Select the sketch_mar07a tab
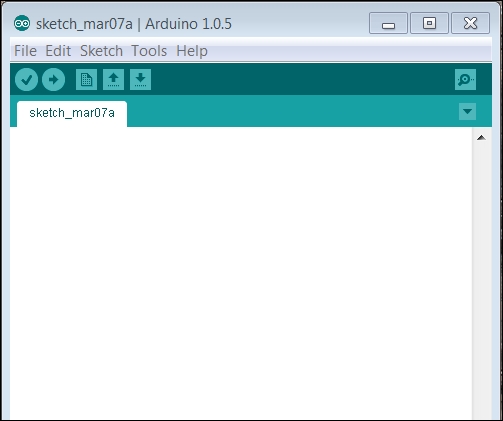 [72, 113]
